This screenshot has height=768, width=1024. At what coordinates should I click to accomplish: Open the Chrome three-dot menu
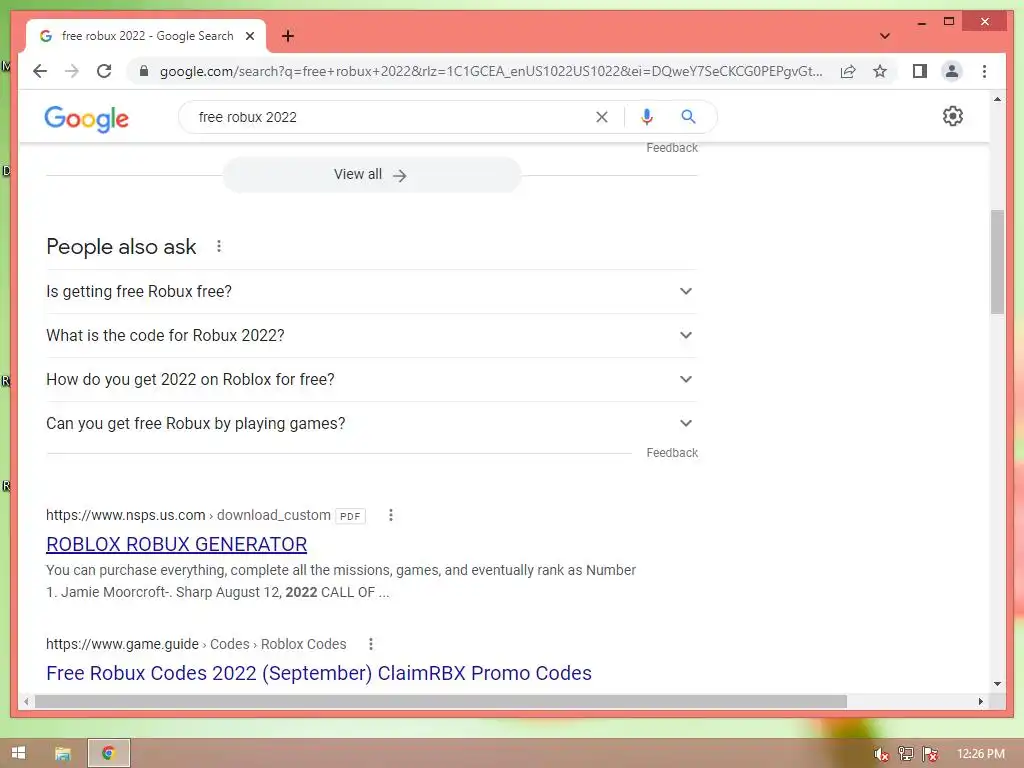pos(984,71)
